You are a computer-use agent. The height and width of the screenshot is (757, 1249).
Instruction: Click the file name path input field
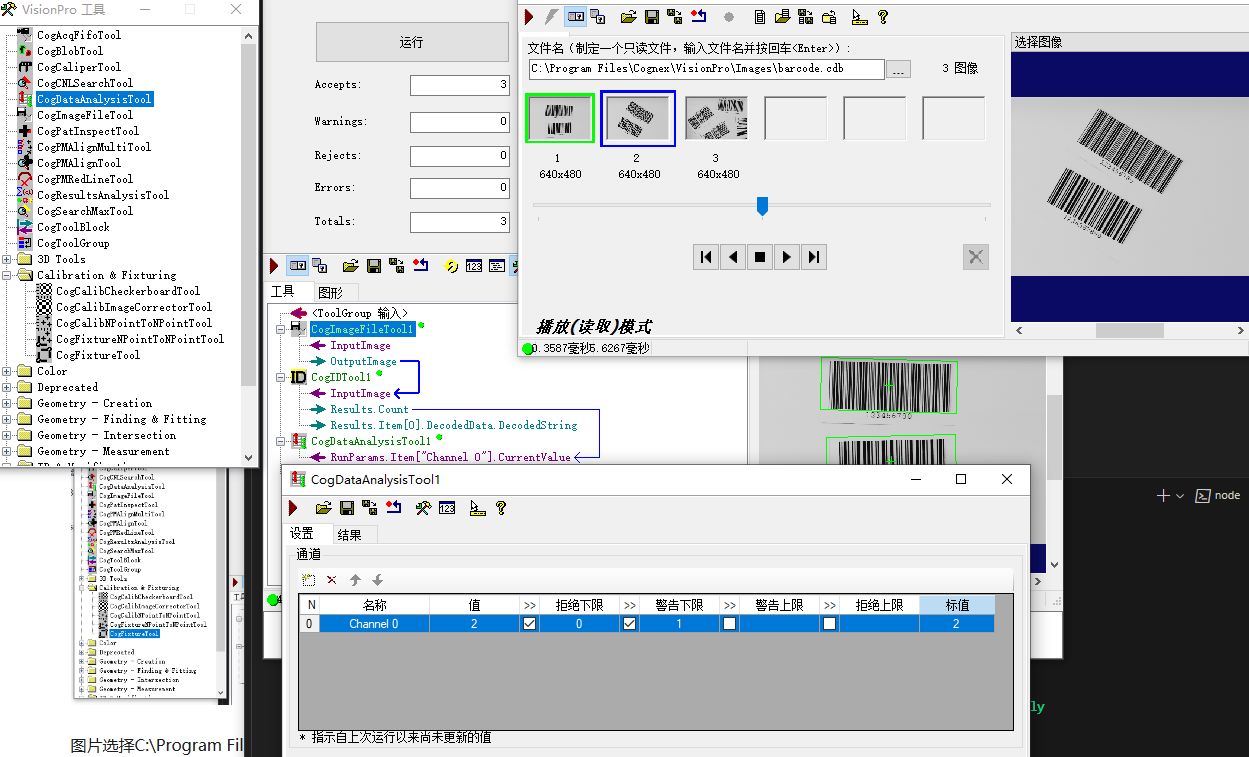pos(707,69)
